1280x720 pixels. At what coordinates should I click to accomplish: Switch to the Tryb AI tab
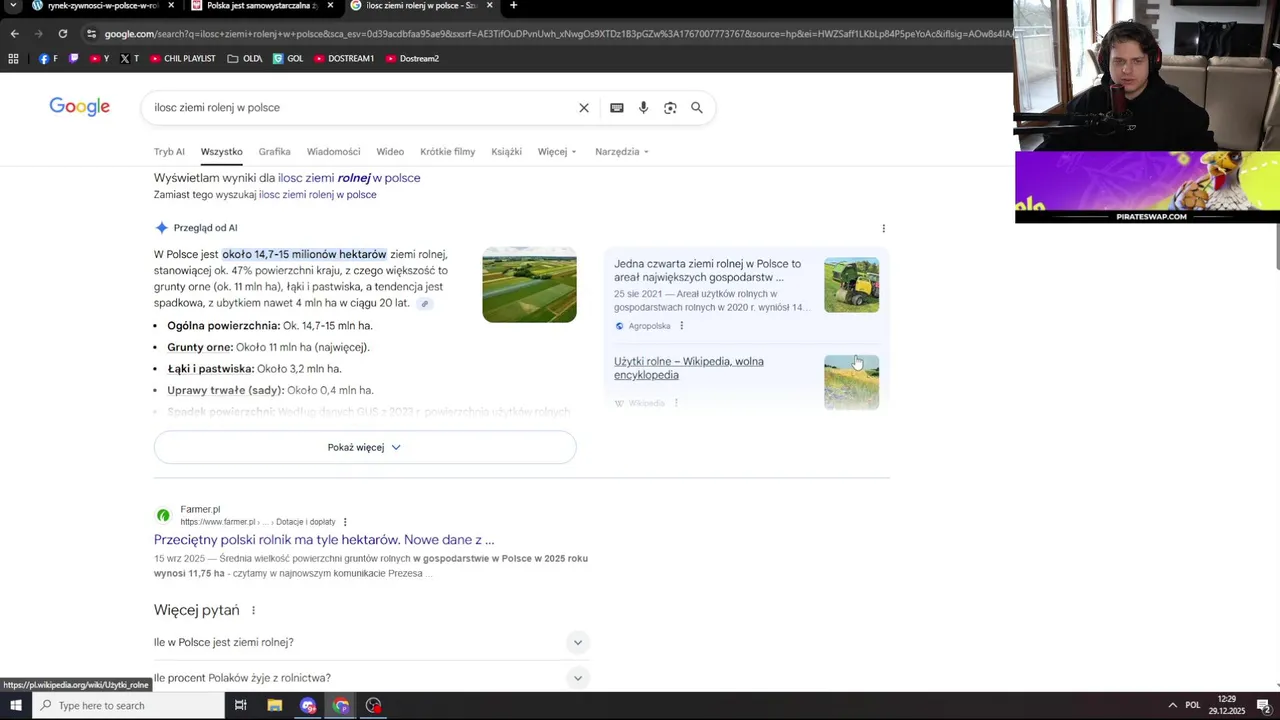coord(169,152)
